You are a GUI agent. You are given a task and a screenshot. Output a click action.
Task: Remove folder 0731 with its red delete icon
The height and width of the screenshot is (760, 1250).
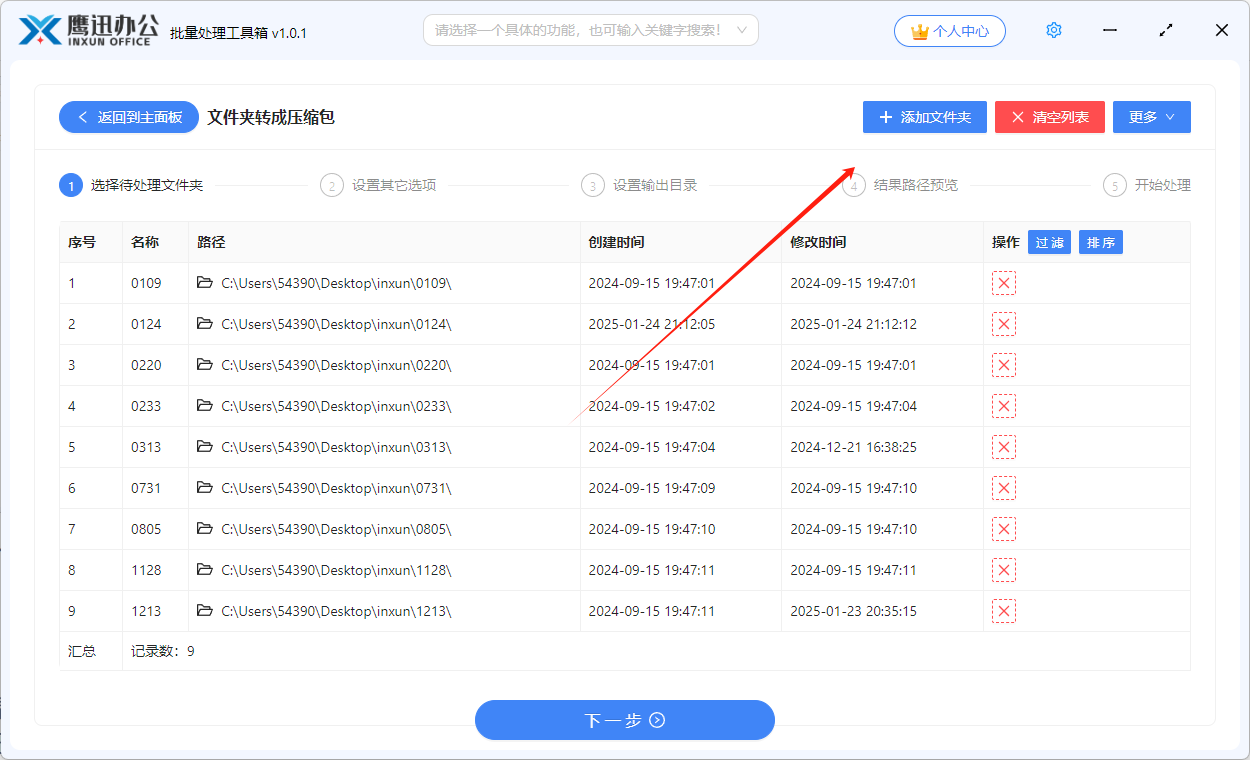click(1004, 488)
